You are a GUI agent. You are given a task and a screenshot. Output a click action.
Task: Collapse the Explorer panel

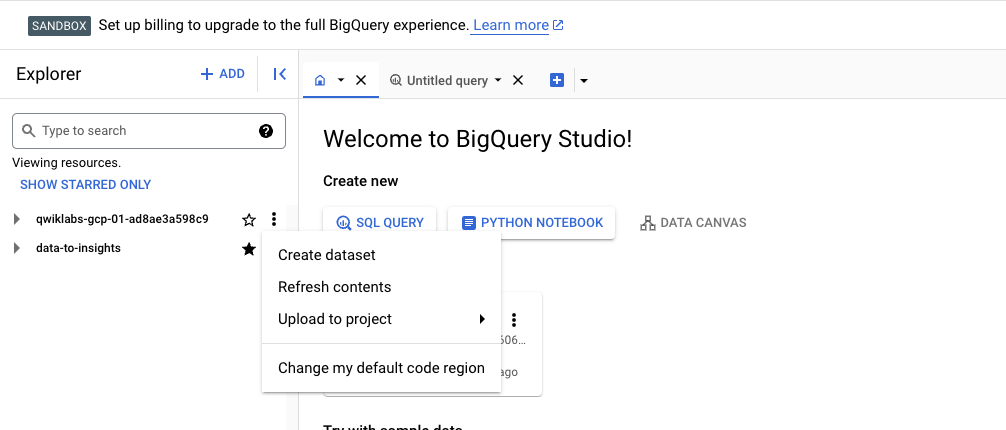coord(280,74)
